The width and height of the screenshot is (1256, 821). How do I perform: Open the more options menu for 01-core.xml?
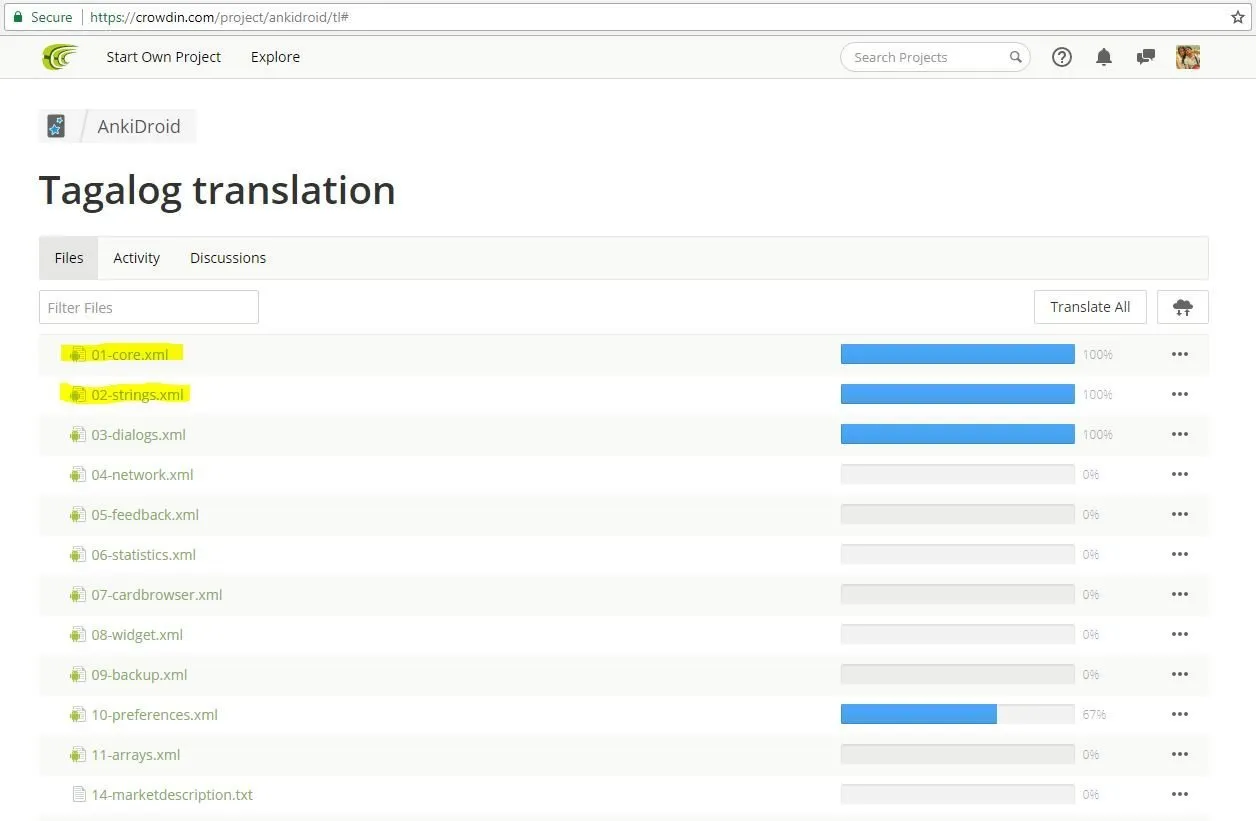point(1180,354)
